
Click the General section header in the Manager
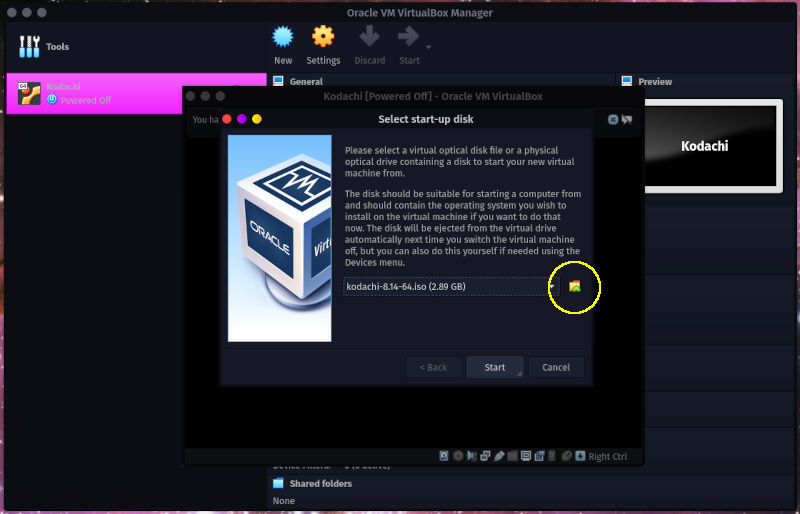pos(306,82)
